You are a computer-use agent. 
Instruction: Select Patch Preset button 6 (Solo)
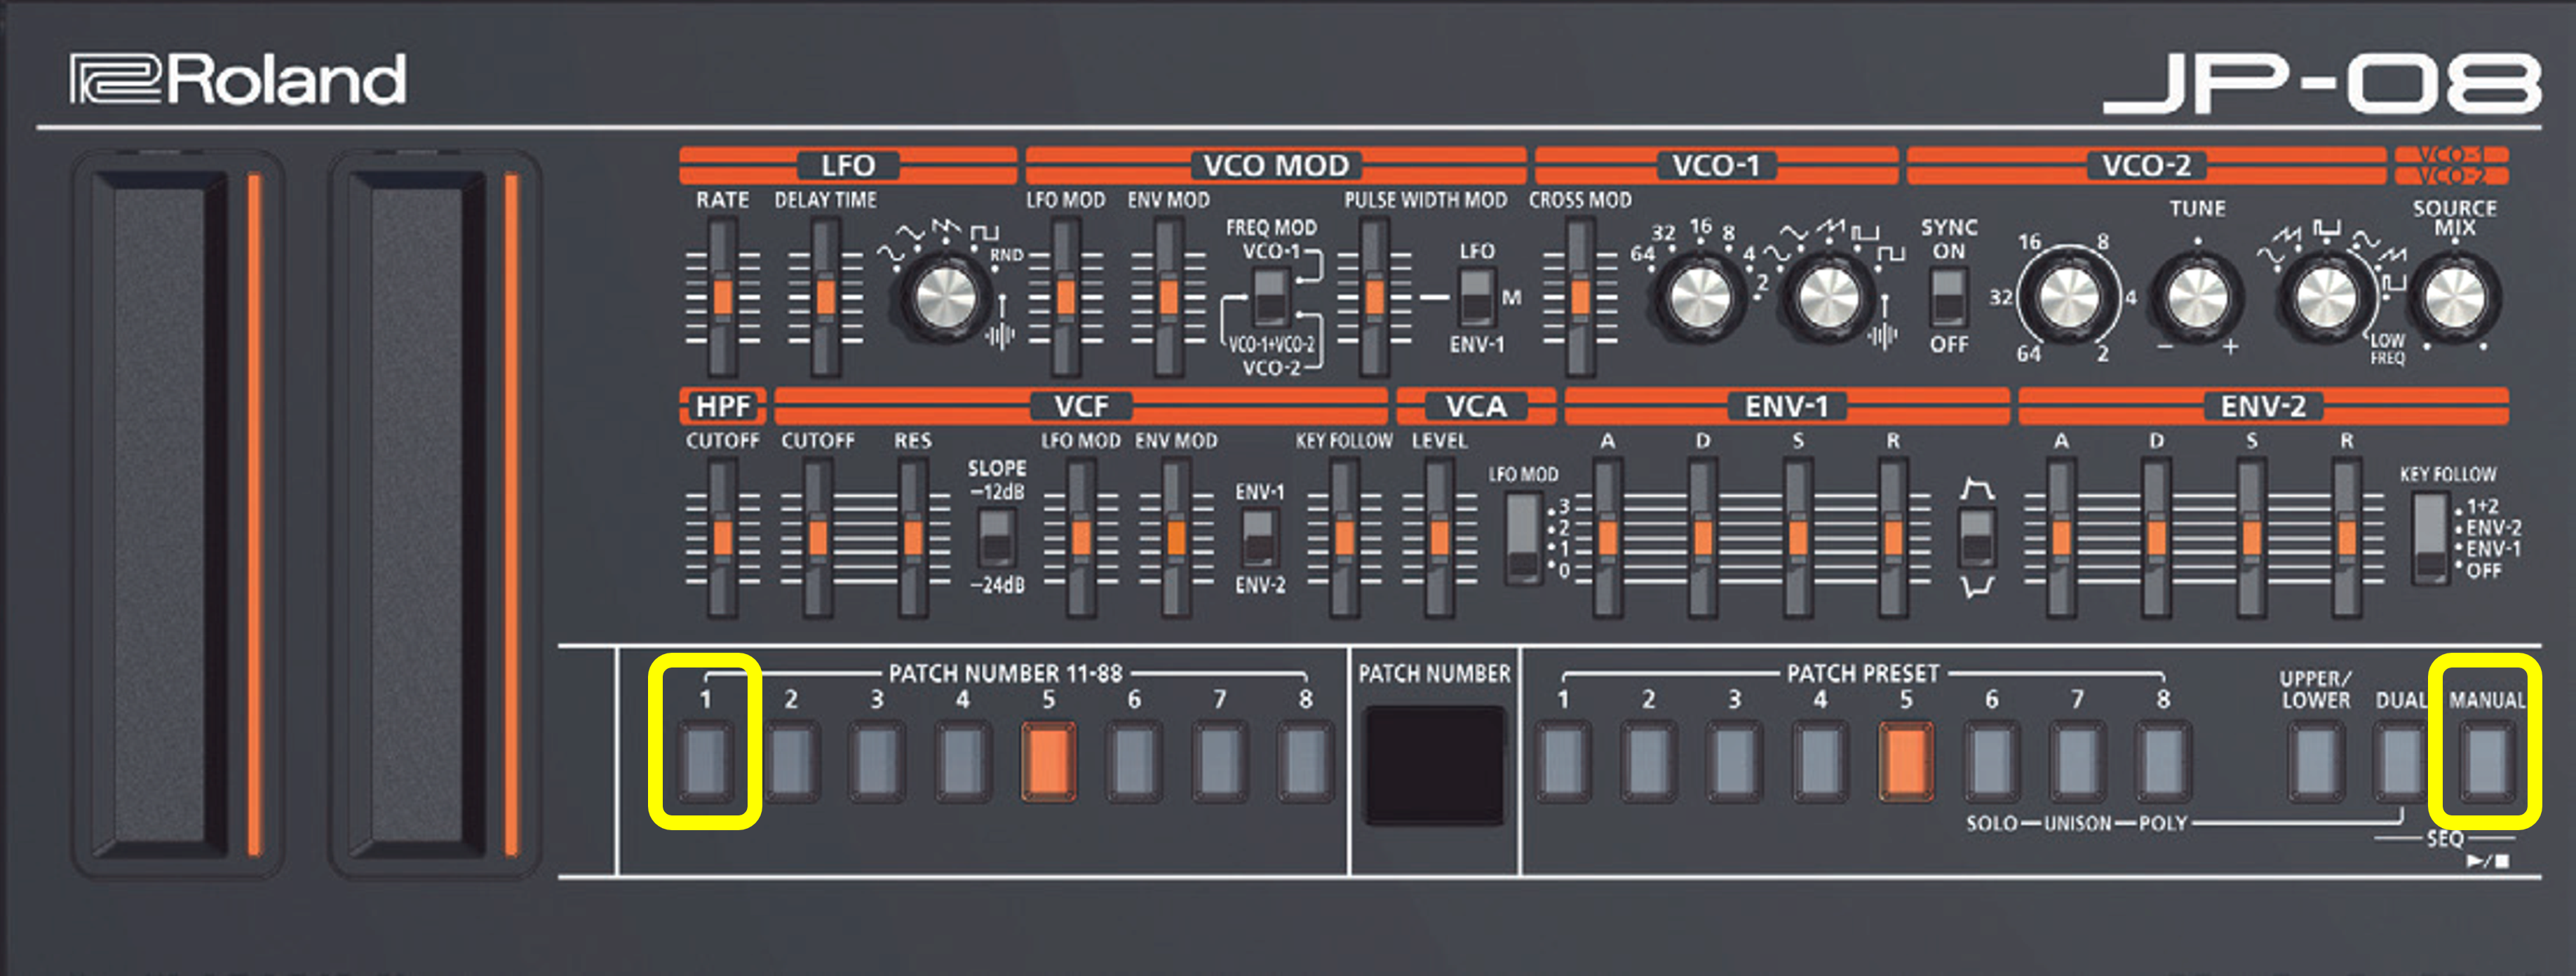pyautogui.click(x=1992, y=762)
